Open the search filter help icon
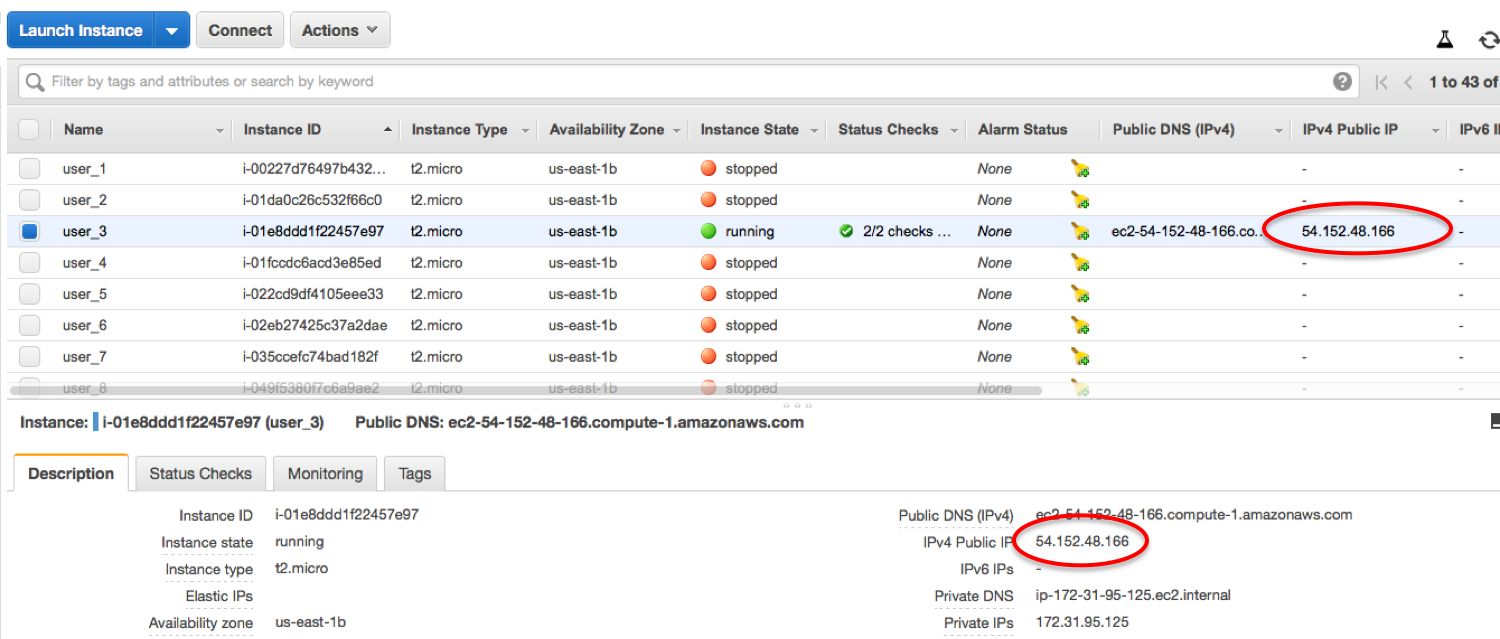 pos(1342,82)
